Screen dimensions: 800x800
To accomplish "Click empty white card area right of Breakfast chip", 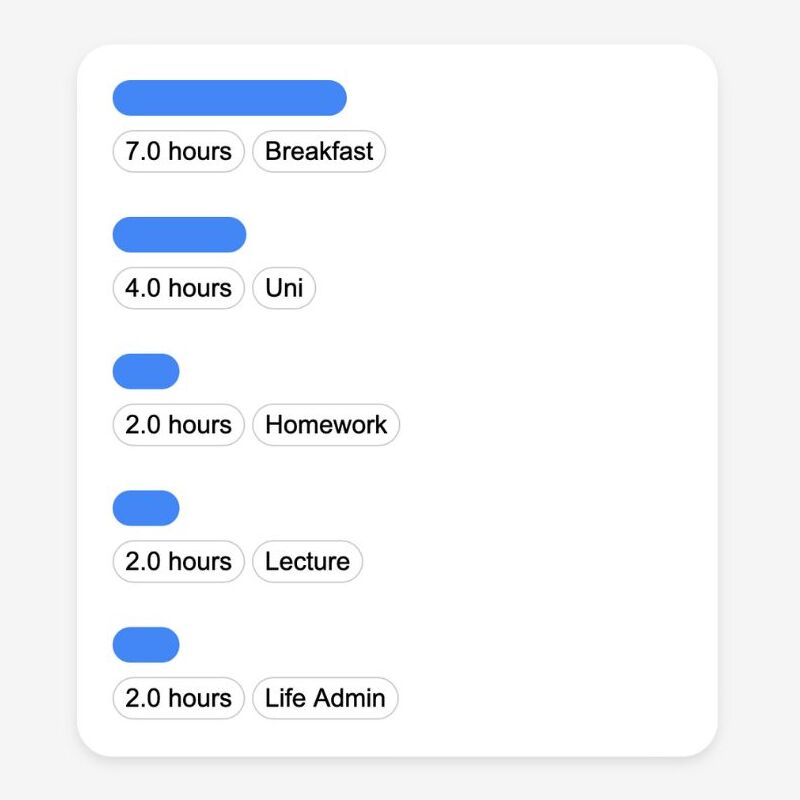I will click(x=546, y=152).
